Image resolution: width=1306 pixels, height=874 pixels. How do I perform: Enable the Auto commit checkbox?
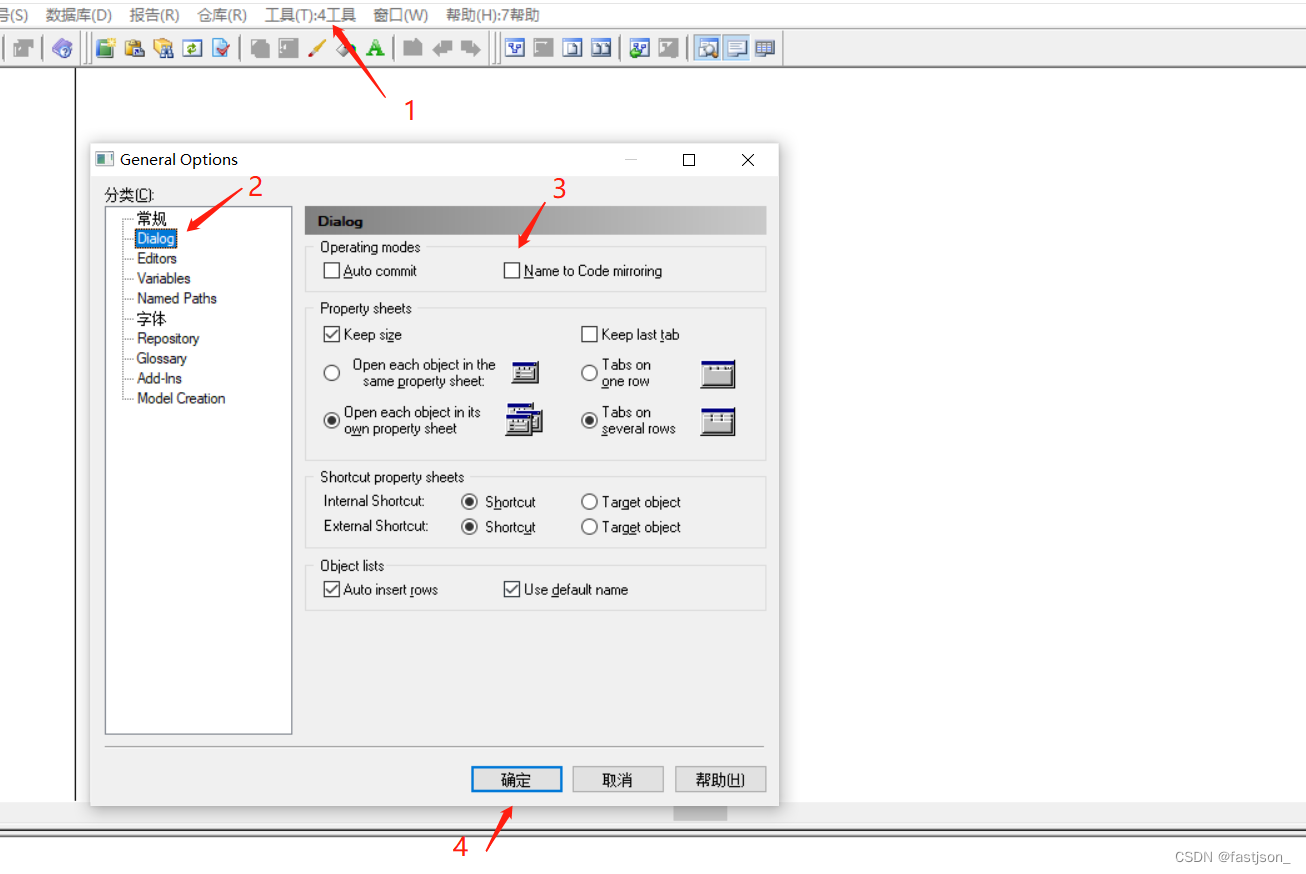pos(331,270)
